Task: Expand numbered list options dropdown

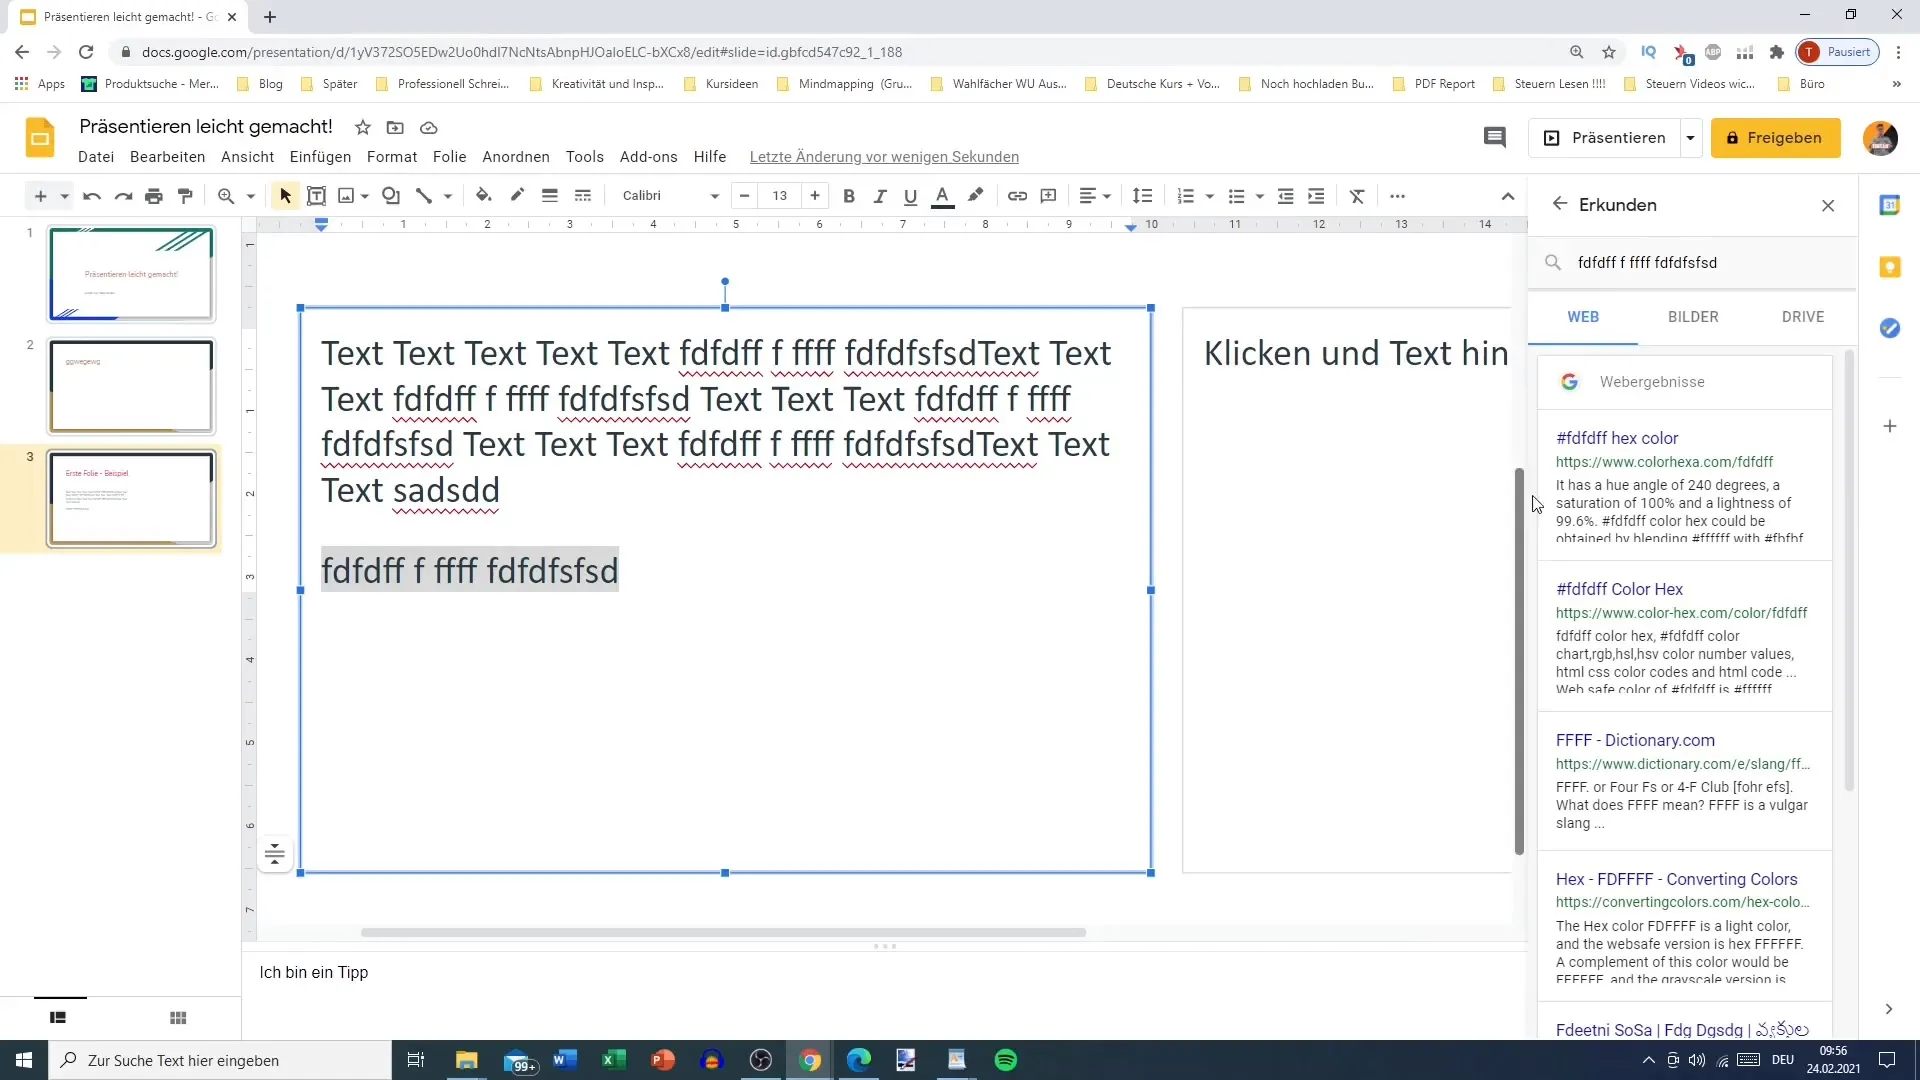Action: point(1210,196)
